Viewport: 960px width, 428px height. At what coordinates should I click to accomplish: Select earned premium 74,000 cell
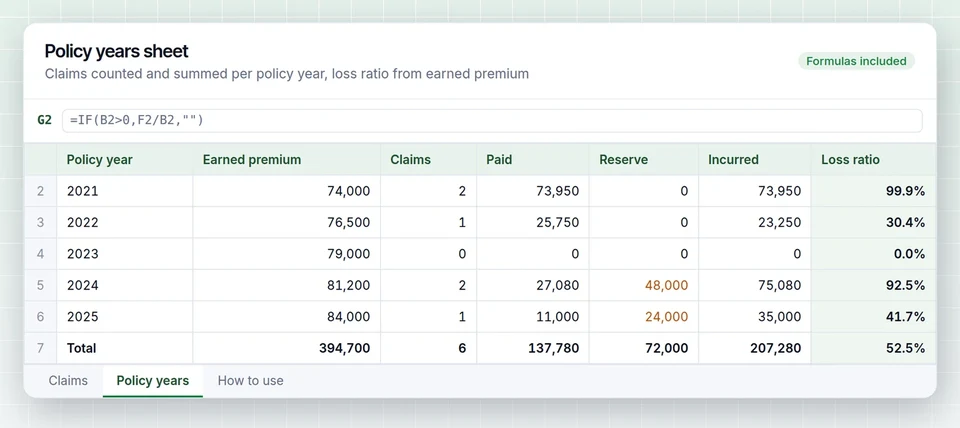pyautogui.click(x=287, y=191)
